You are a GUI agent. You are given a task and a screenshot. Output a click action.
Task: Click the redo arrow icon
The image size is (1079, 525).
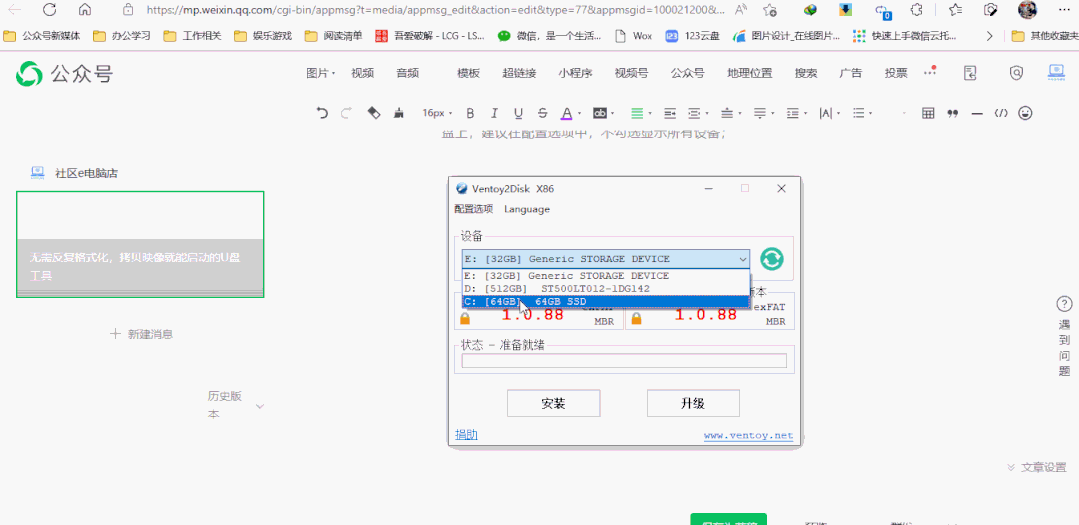point(347,114)
